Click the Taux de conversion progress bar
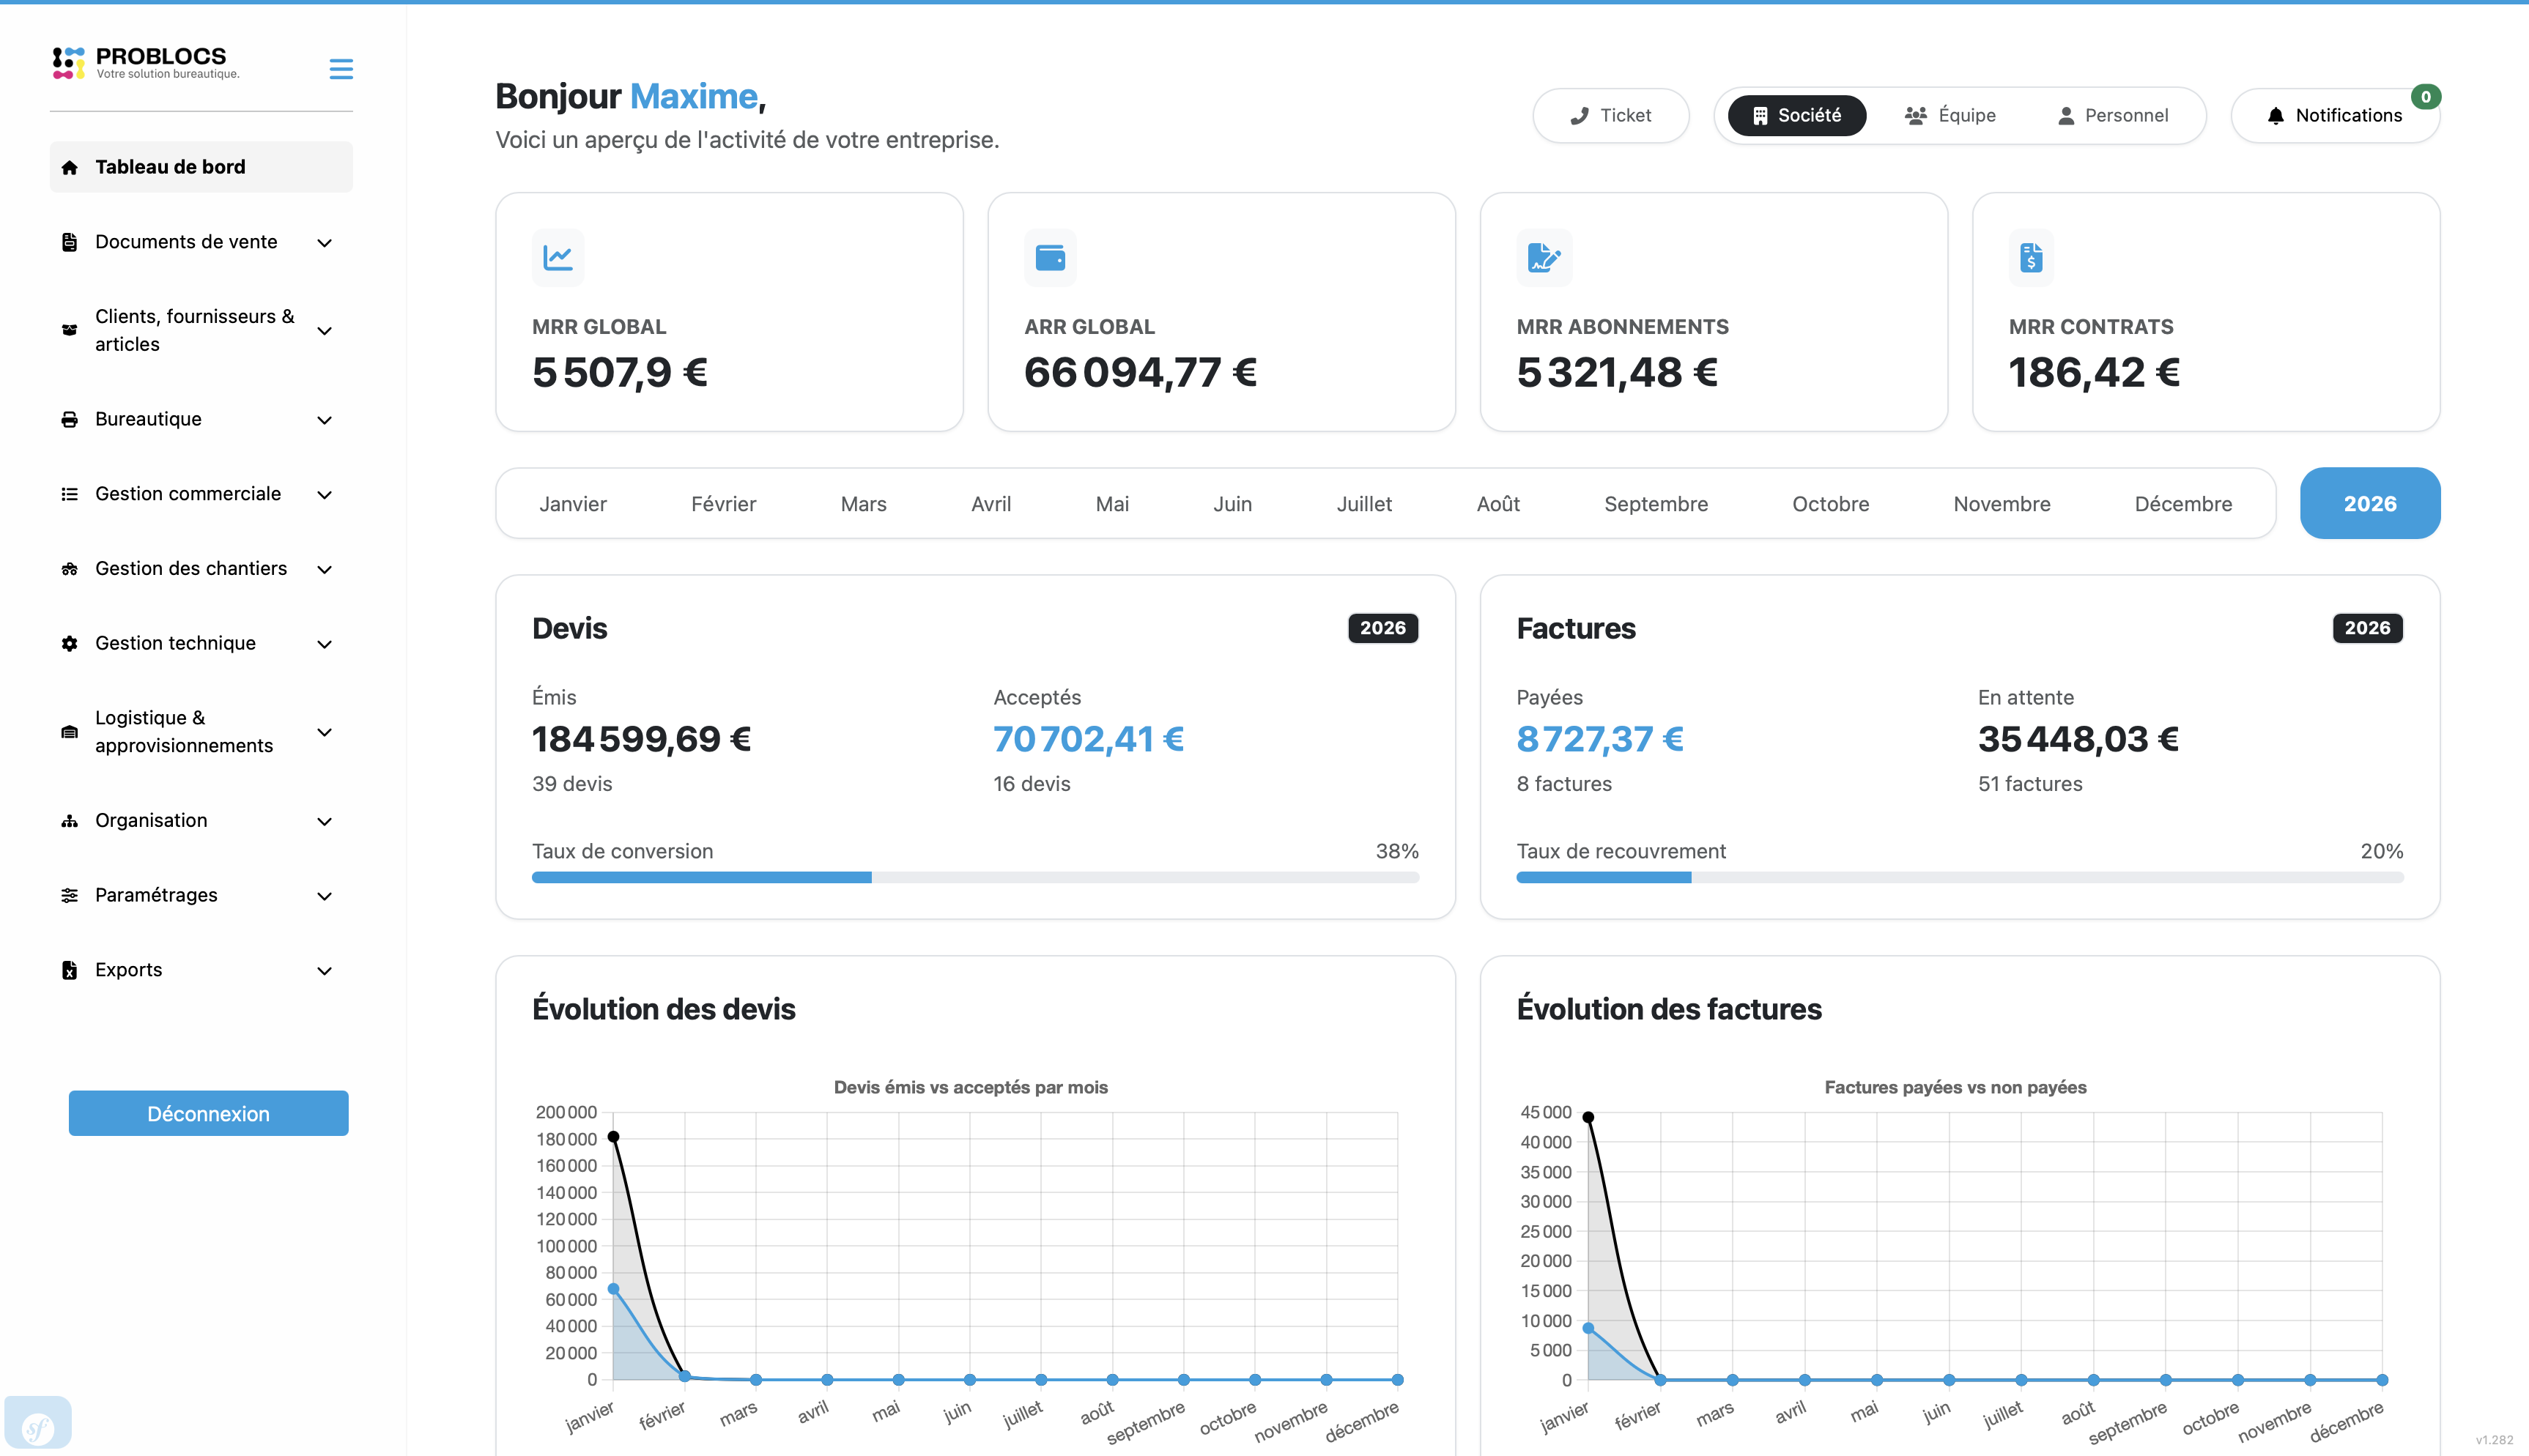Viewport: 2529px width, 1456px height. (975, 877)
